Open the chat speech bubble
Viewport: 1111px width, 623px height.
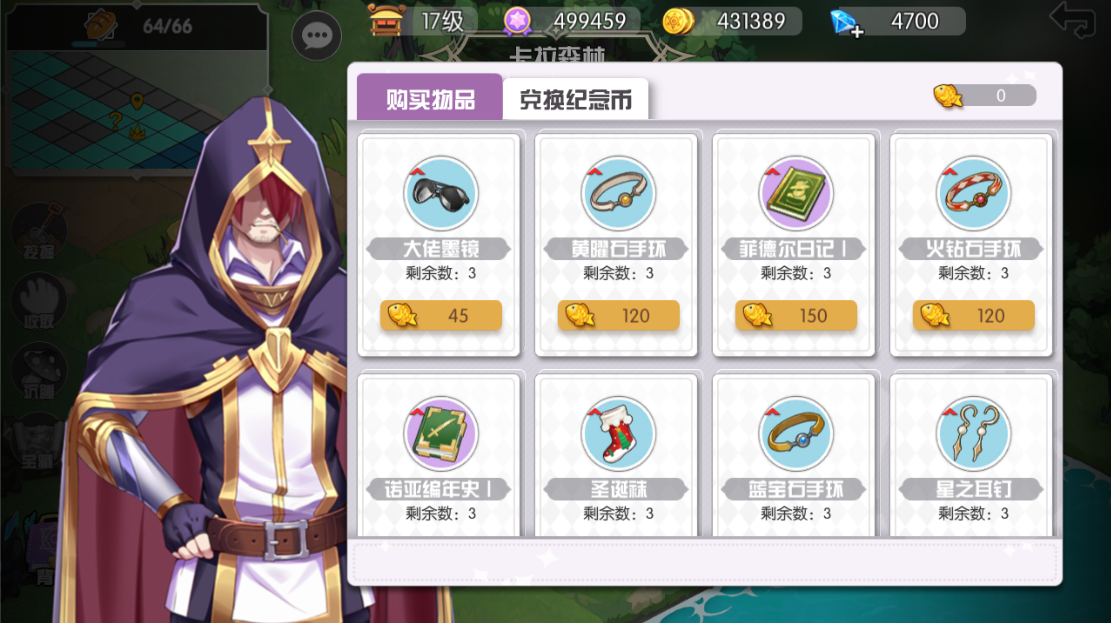(x=317, y=35)
